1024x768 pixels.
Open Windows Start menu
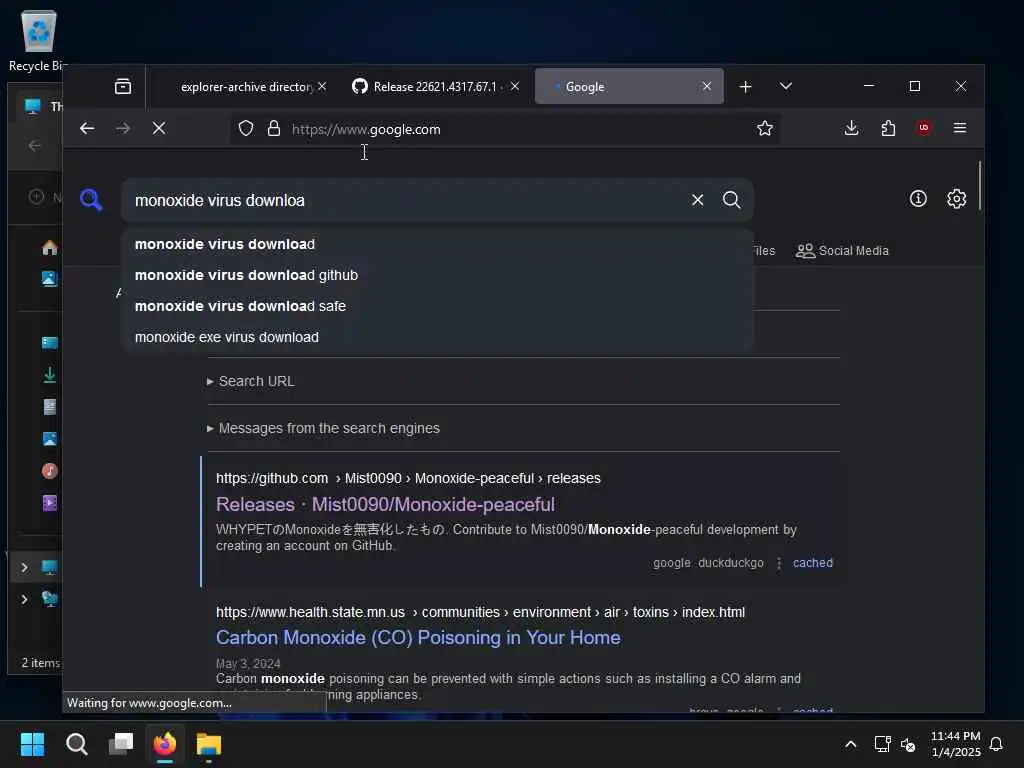coord(33,744)
